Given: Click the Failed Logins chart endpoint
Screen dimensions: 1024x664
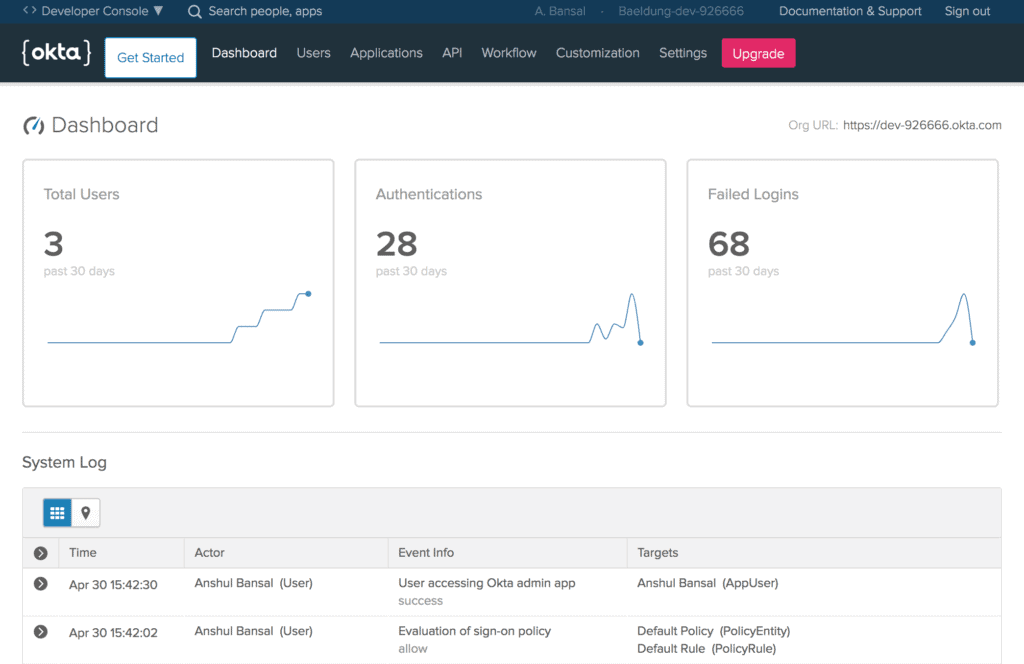Looking at the screenshot, I should (x=972, y=342).
